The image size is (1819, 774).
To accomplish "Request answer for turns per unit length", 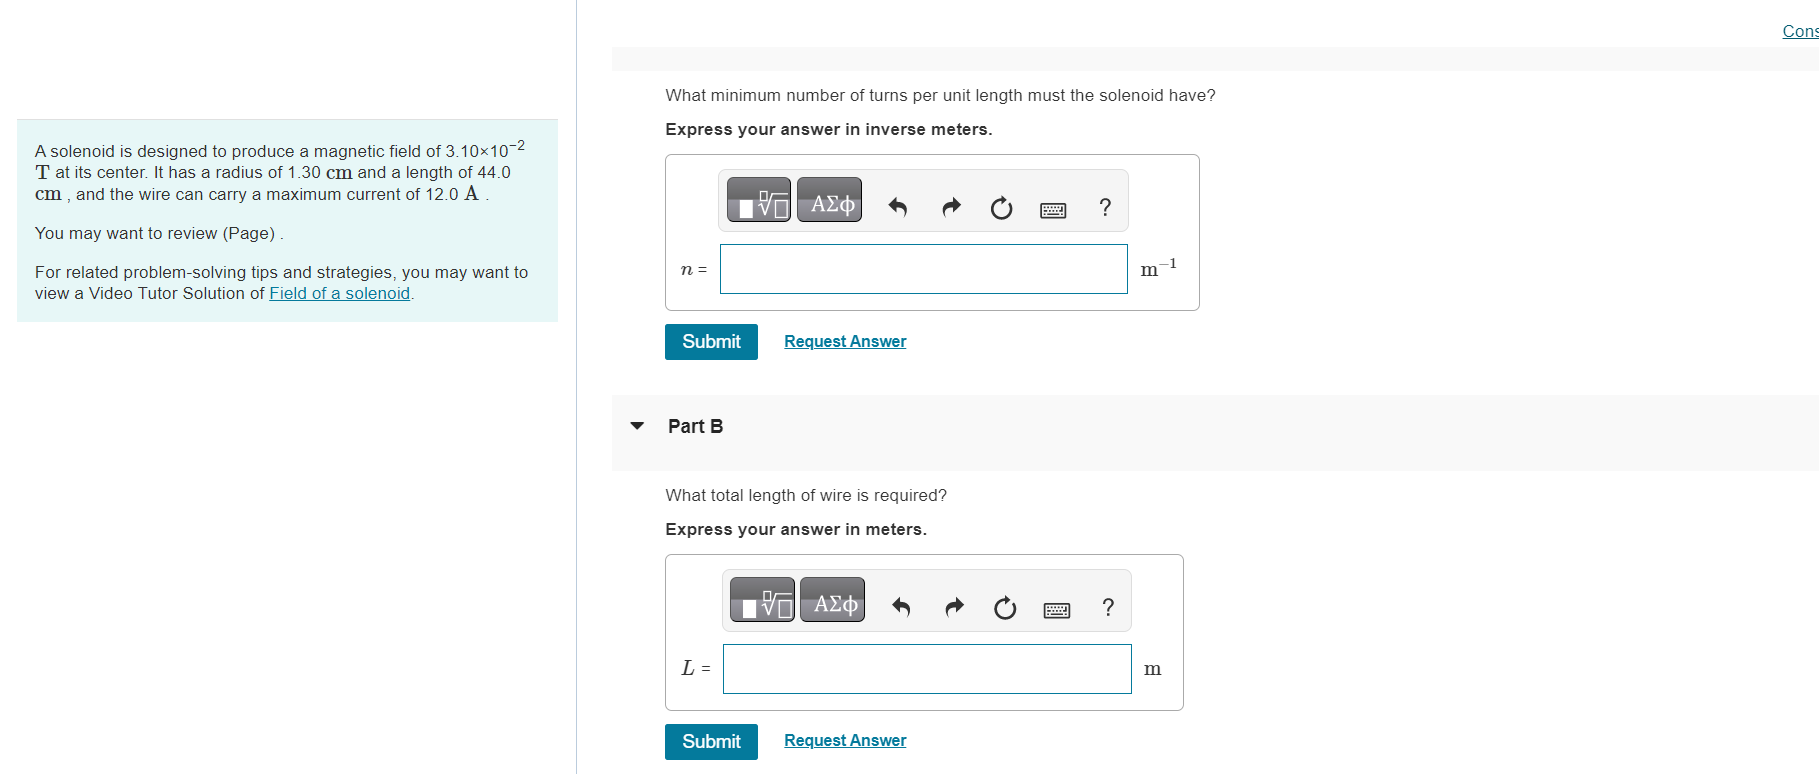I will 845,342.
